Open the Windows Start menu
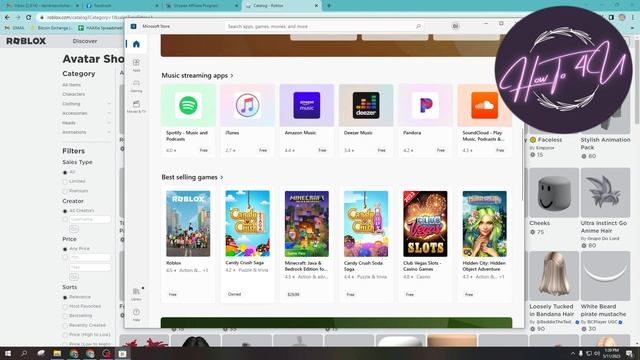 coord(7,353)
